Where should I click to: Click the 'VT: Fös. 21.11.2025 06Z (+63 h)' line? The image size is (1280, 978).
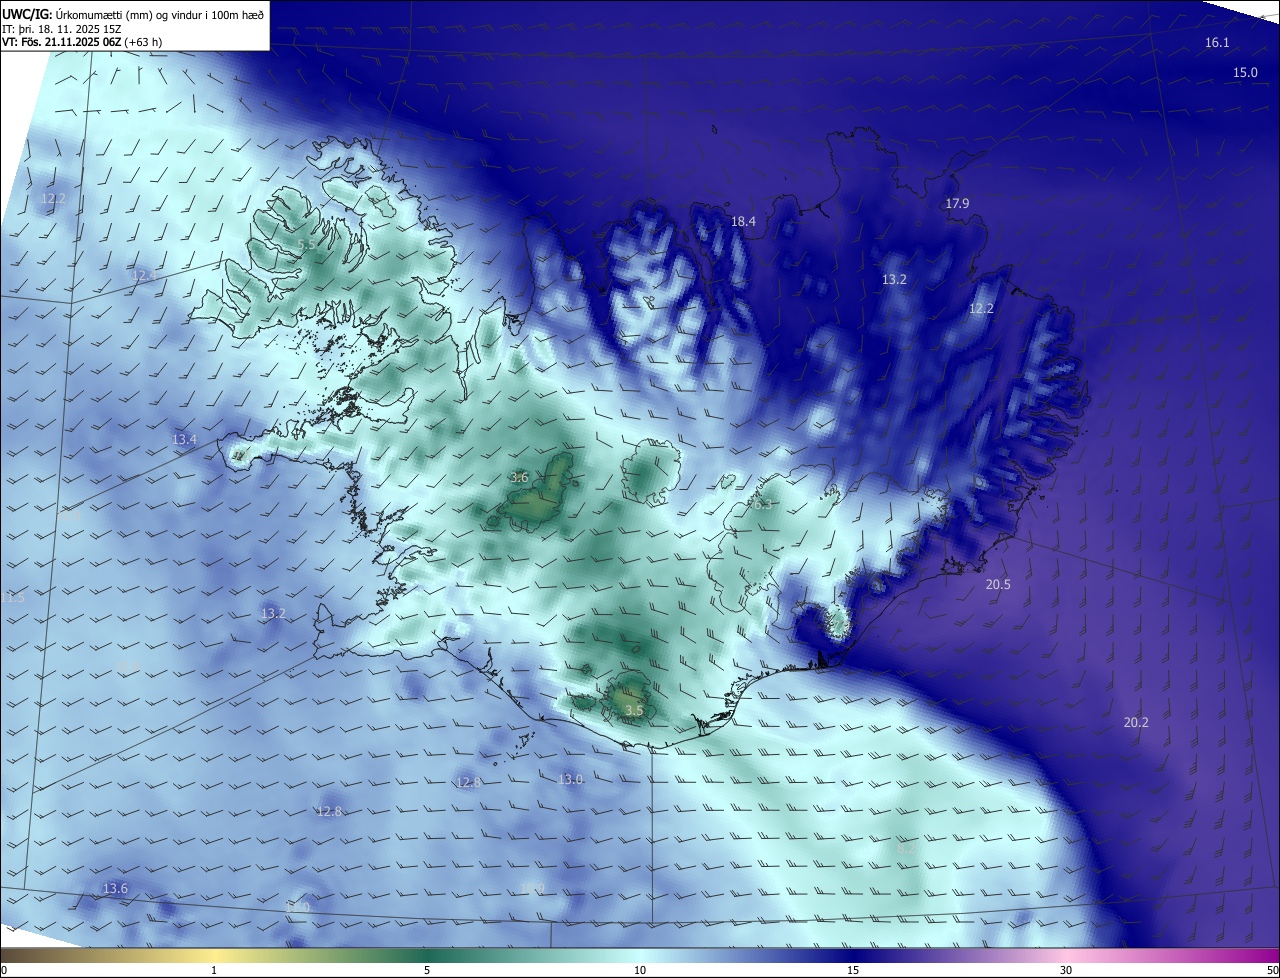coord(82,42)
